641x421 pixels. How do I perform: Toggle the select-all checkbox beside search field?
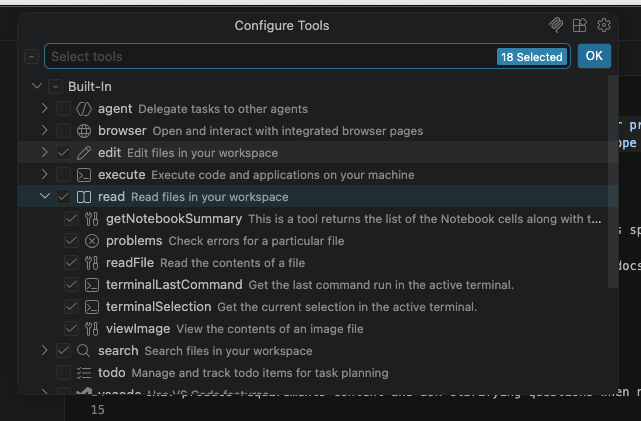point(31,56)
